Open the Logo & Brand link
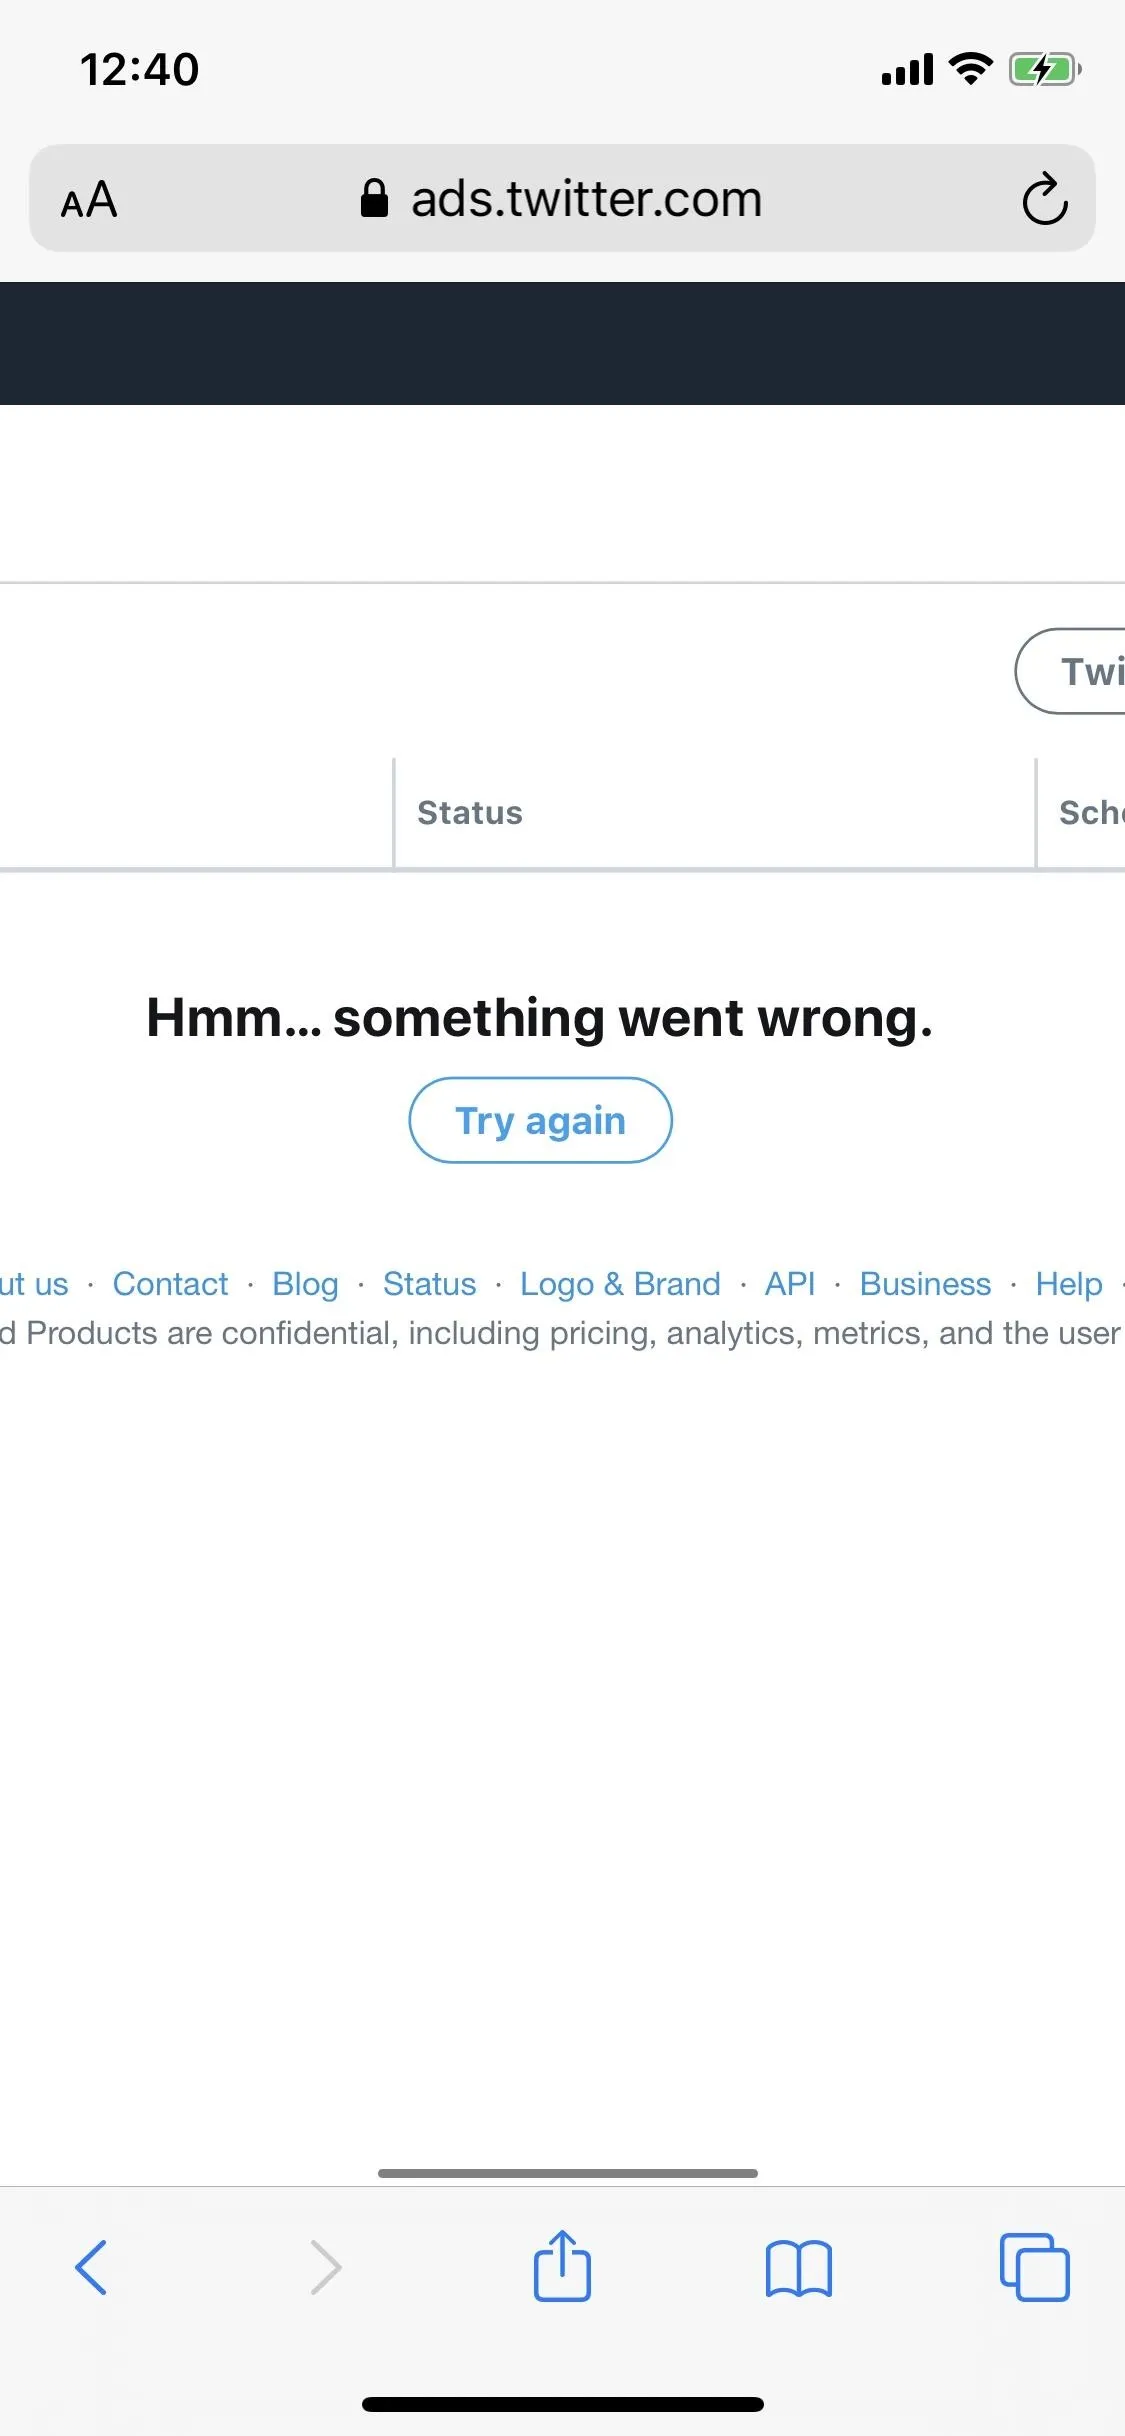Image resolution: width=1125 pixels, height=2436 pixels. pyautogui.click(x=620, y=1284)
